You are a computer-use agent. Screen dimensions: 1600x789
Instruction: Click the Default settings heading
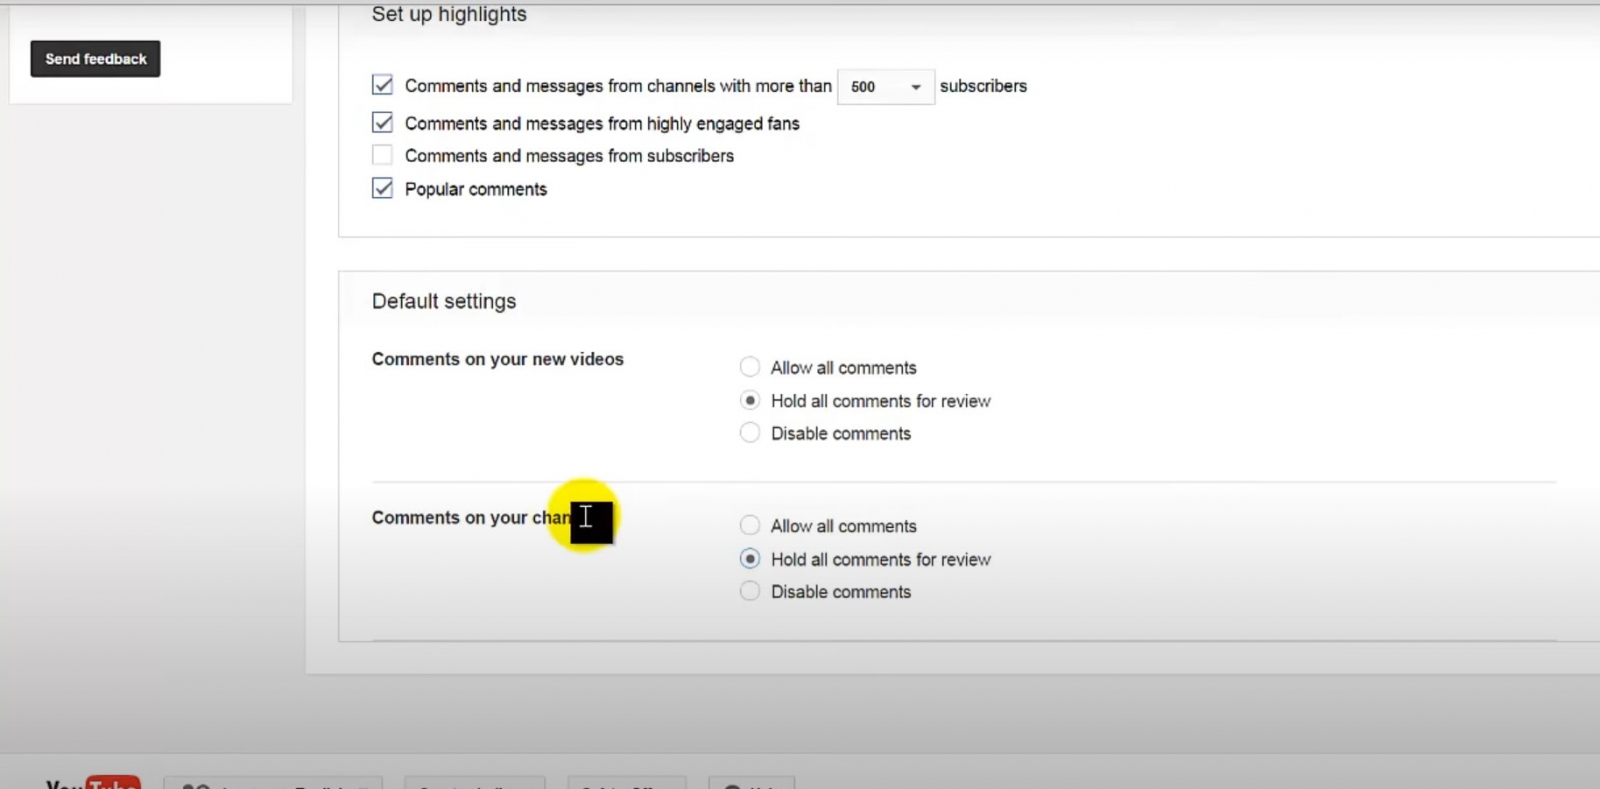(444, 301)
